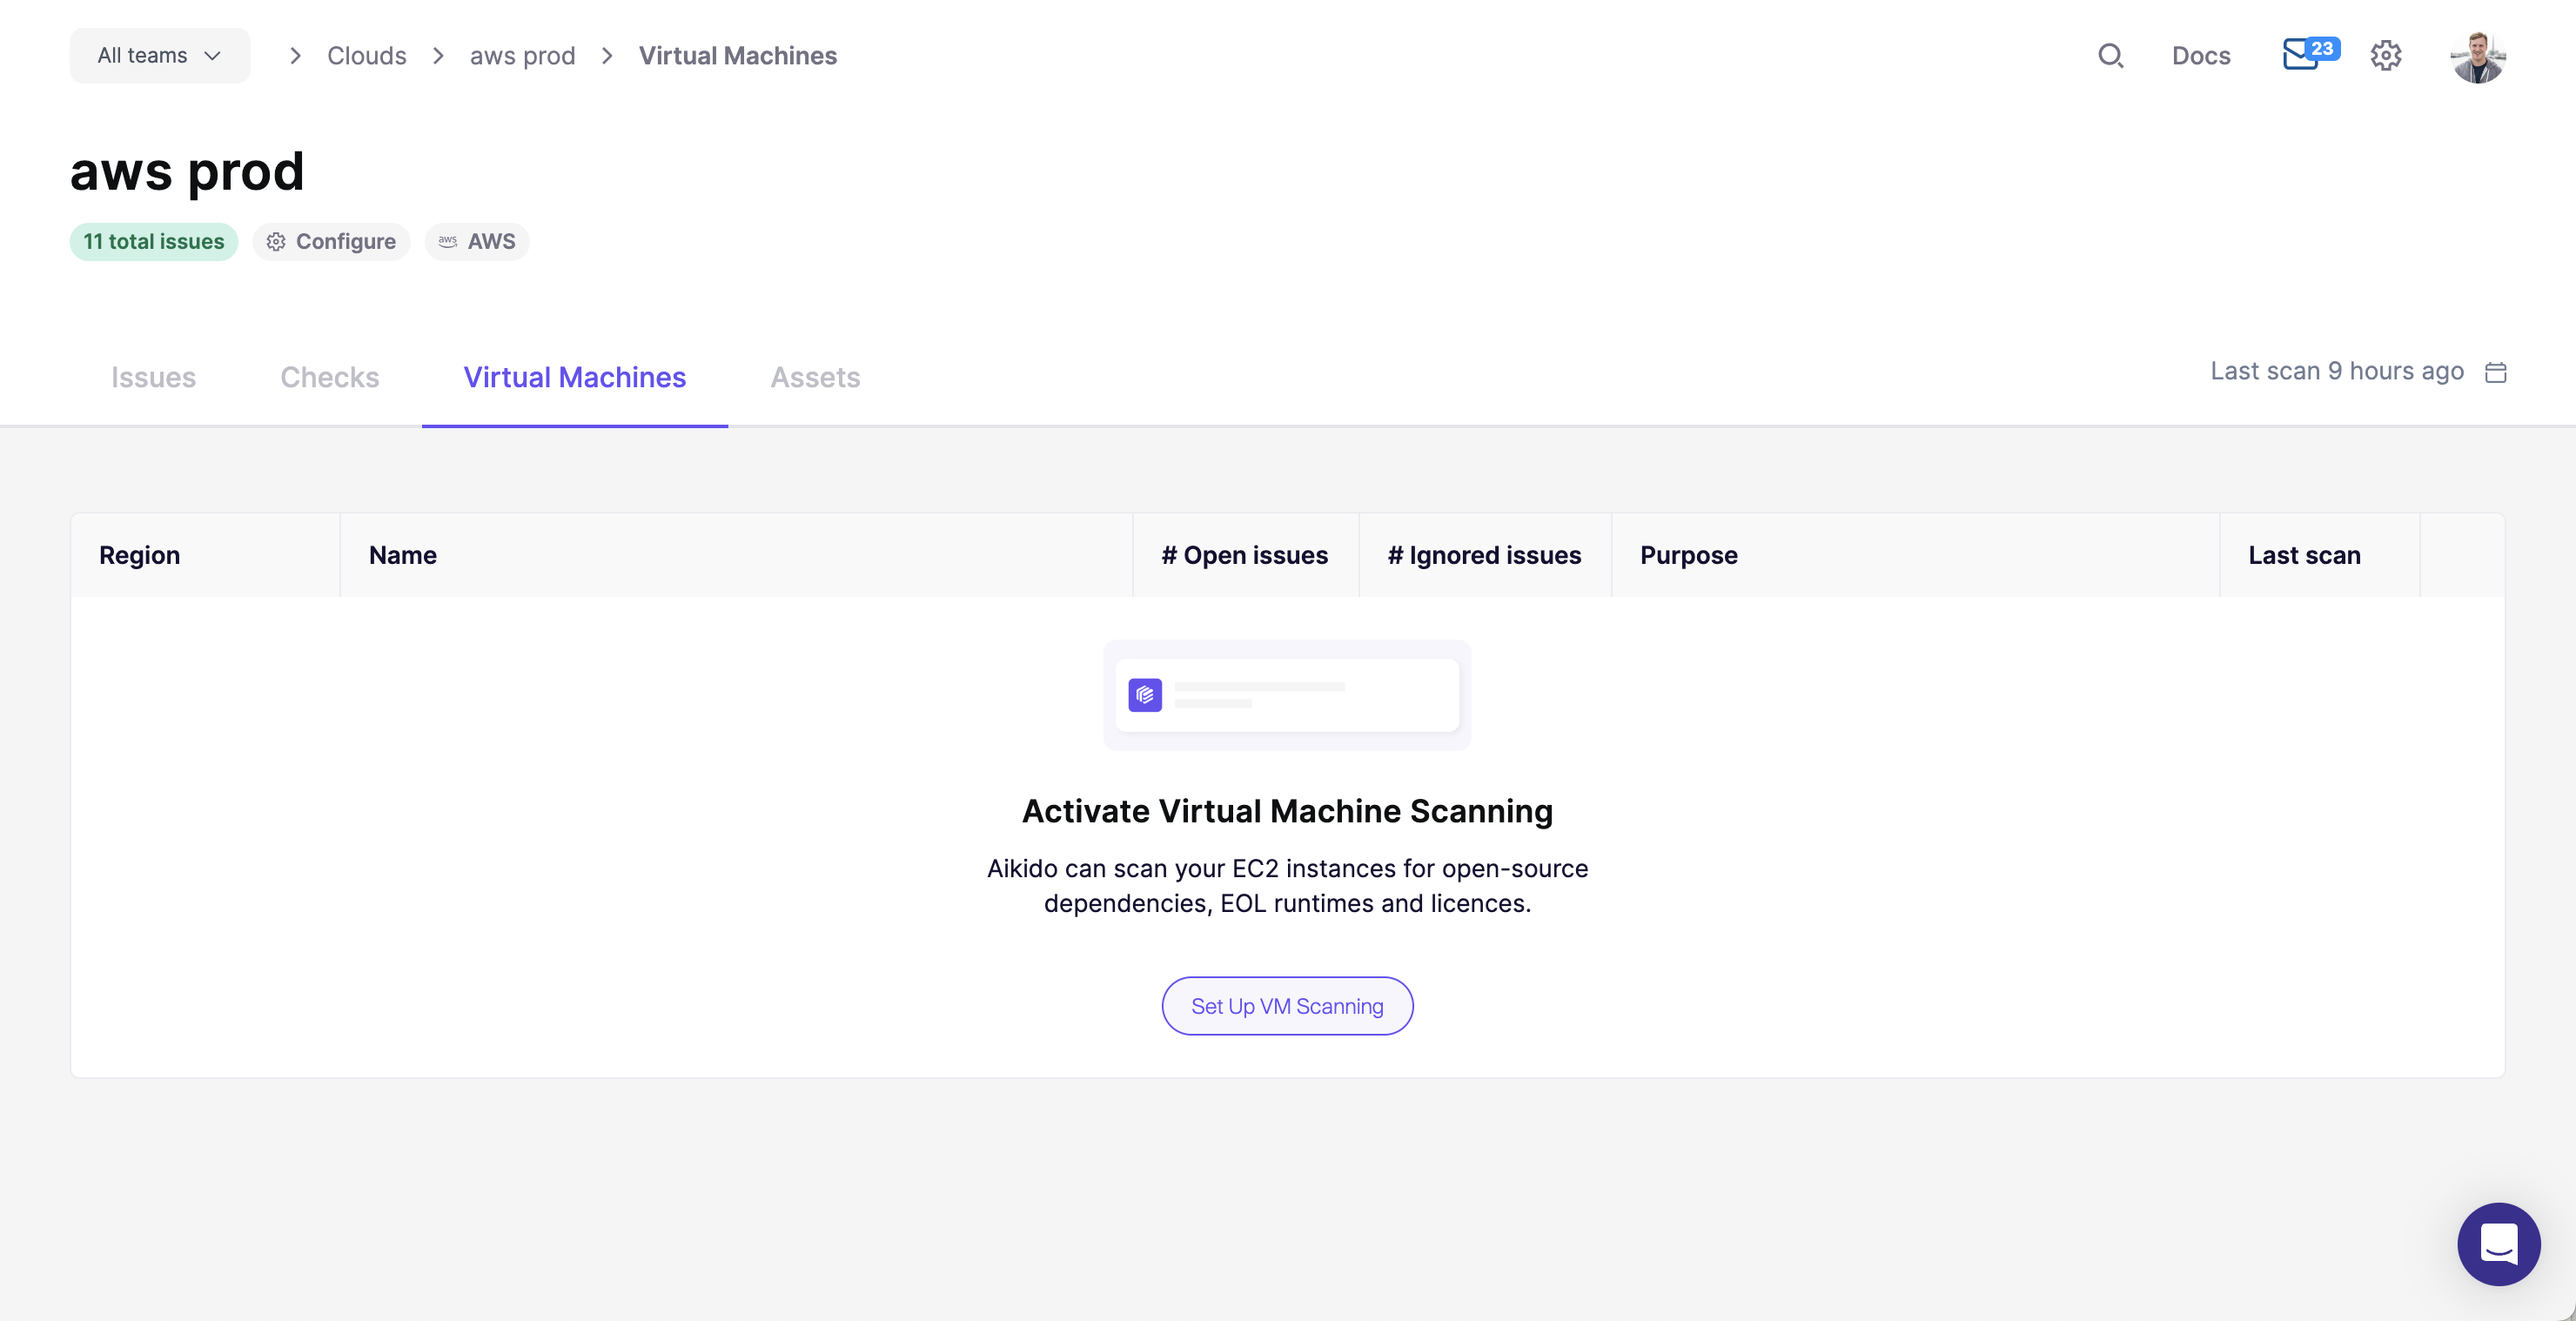Expand the All teams dropdown

pyautogui.click(x=160, y=56)
